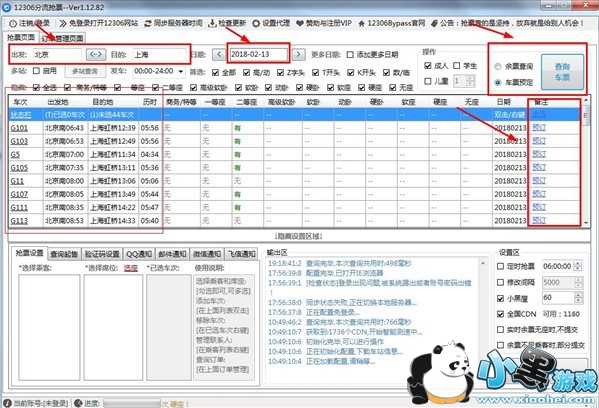Open the 邮件通知 tab
Viewport: 599px width, 408px height.
[x=172, y=254]
